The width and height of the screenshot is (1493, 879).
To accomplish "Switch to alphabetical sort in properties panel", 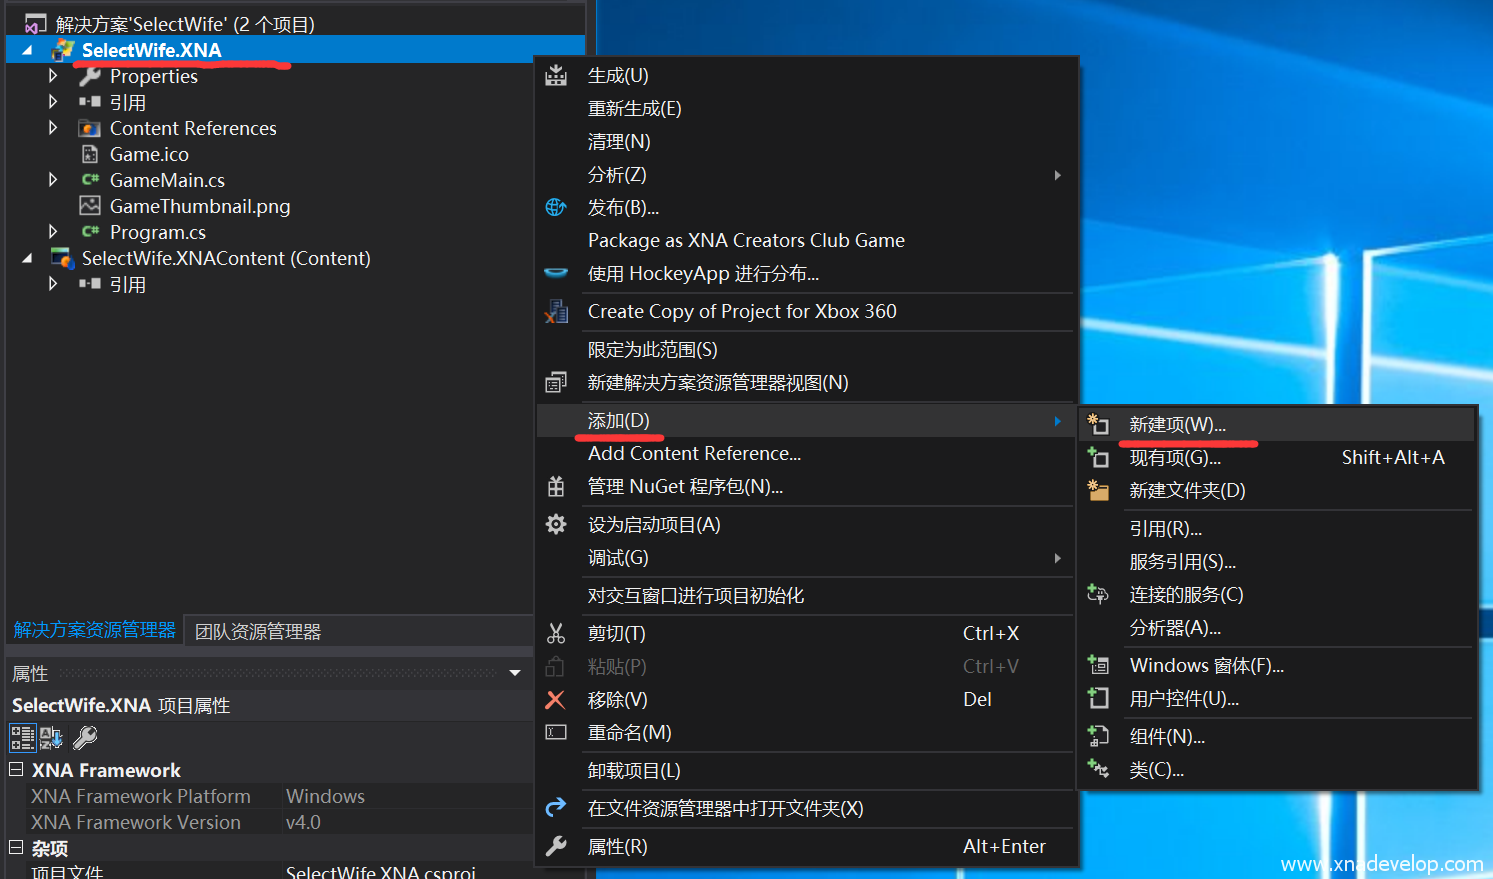I will (x=51, y=738).
